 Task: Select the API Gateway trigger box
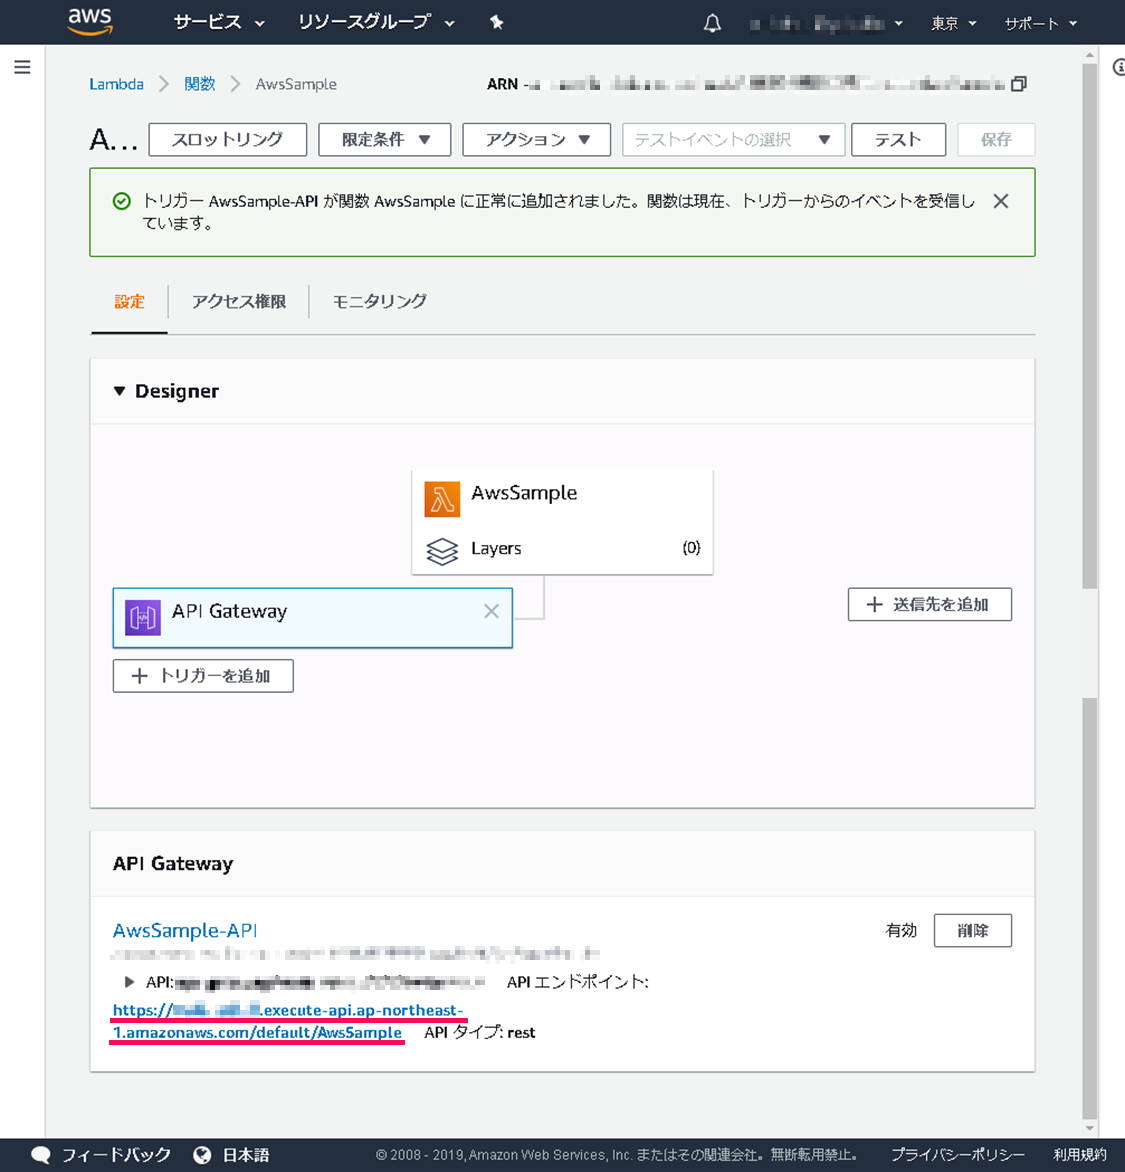pos(312,618)
